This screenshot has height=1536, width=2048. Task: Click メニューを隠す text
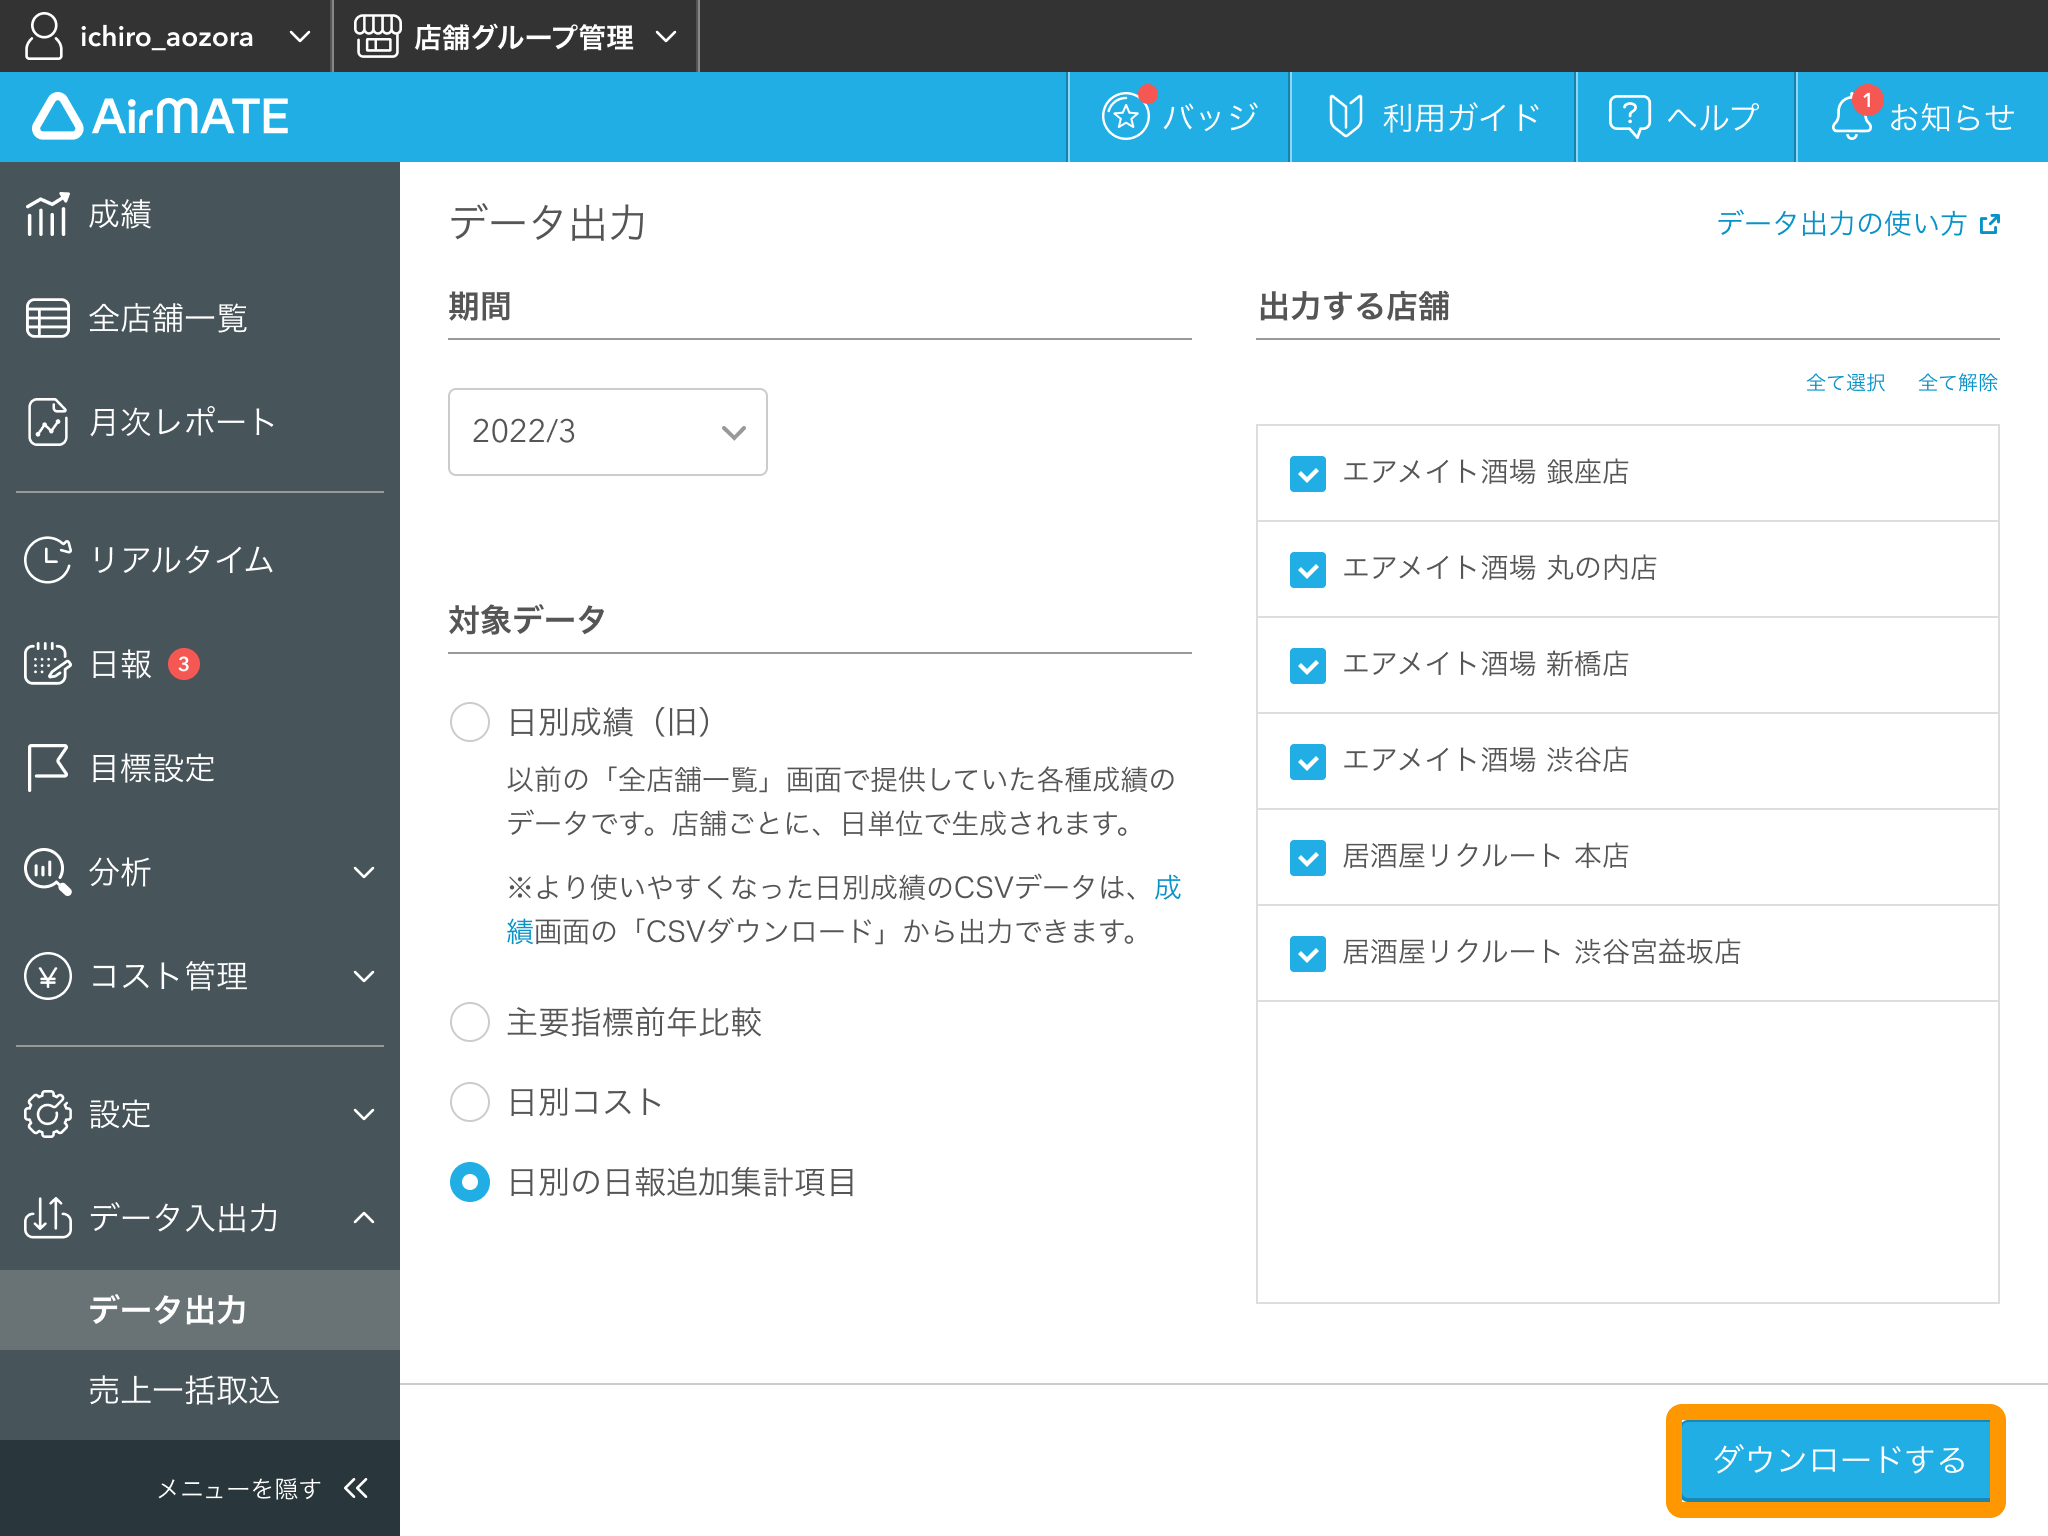coord(239,1489)
